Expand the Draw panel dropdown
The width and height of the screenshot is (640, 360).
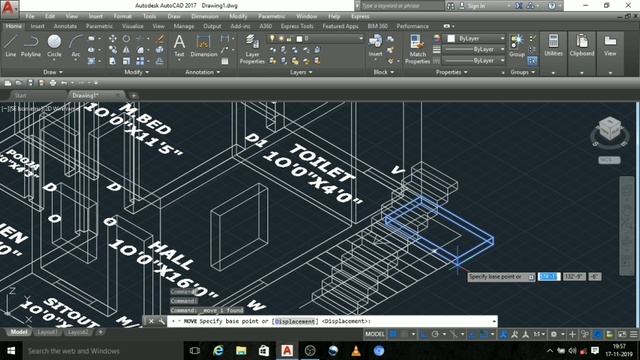click(53, 72)
